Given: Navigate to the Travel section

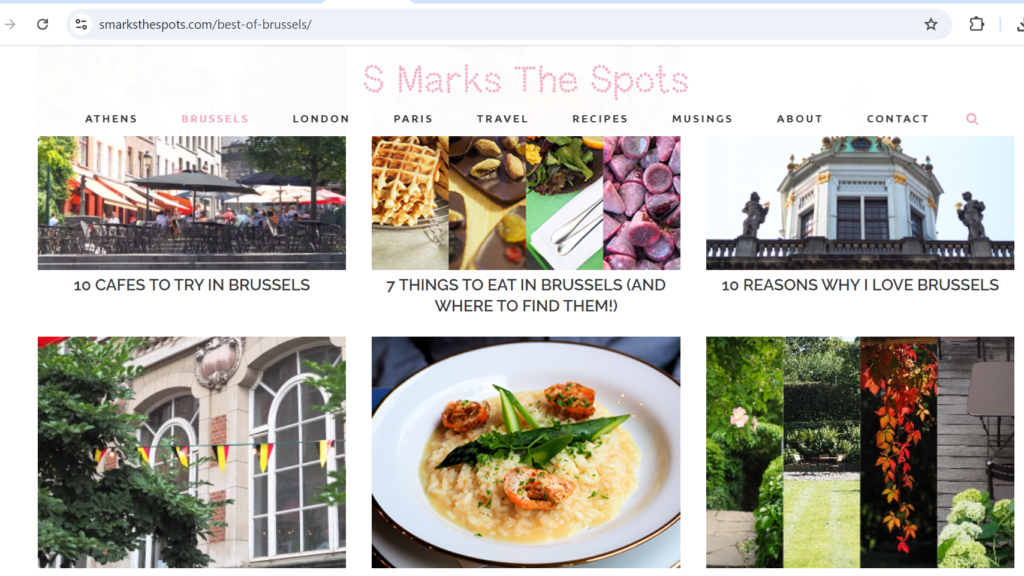Looking at the screenshot, I should click(502, 119).
